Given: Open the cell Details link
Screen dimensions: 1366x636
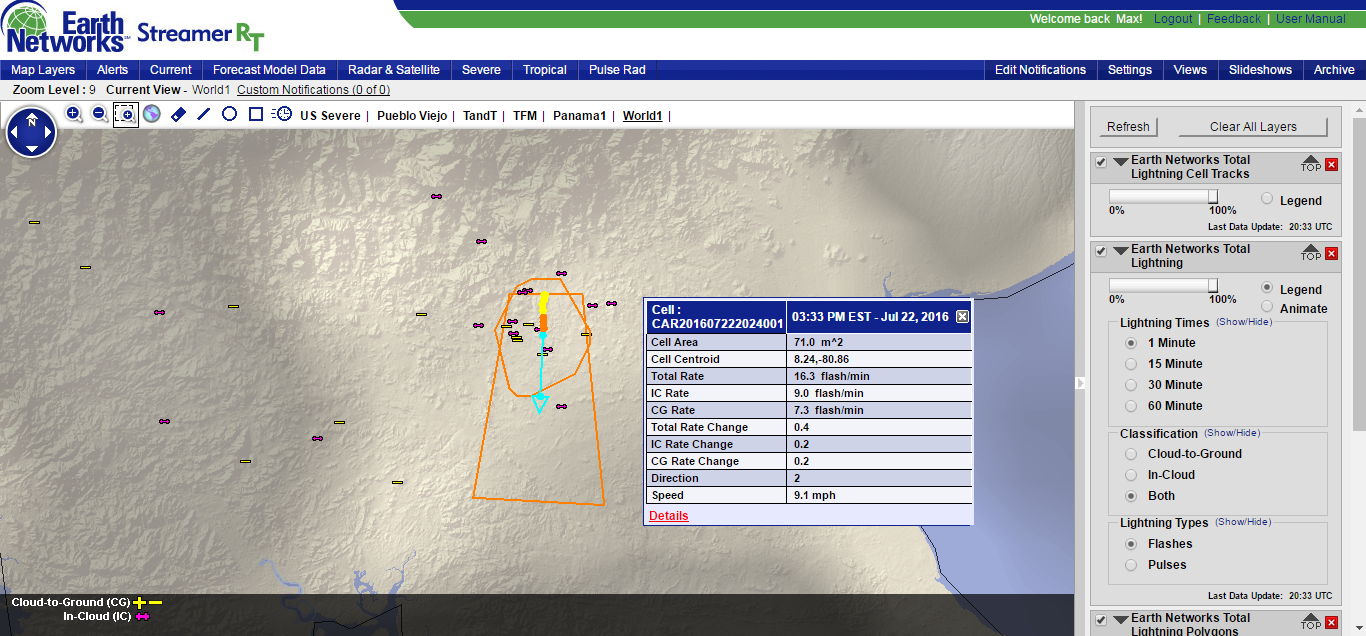Looking at the screenshot, I should (x=668, y=516).
